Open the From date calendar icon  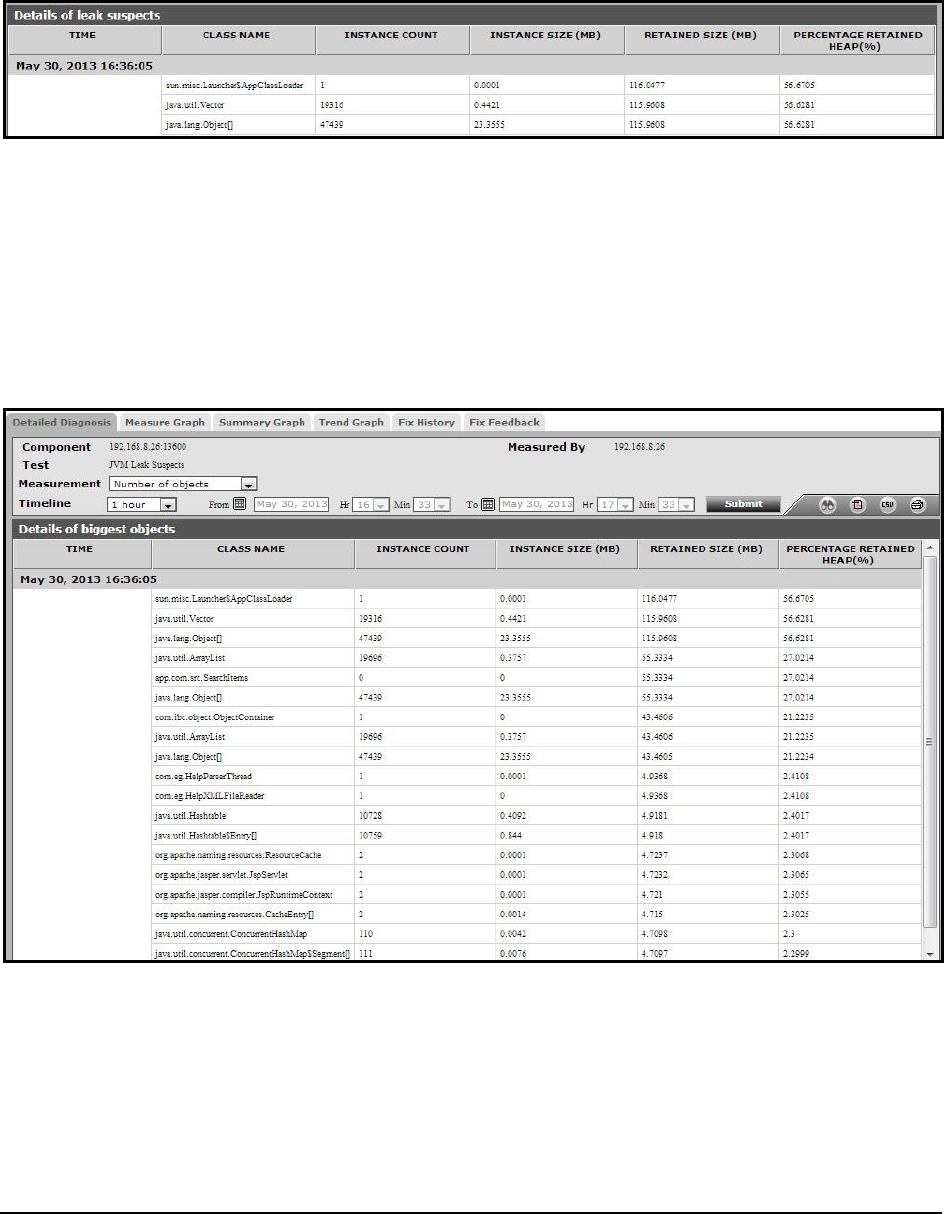coord(240,504)
